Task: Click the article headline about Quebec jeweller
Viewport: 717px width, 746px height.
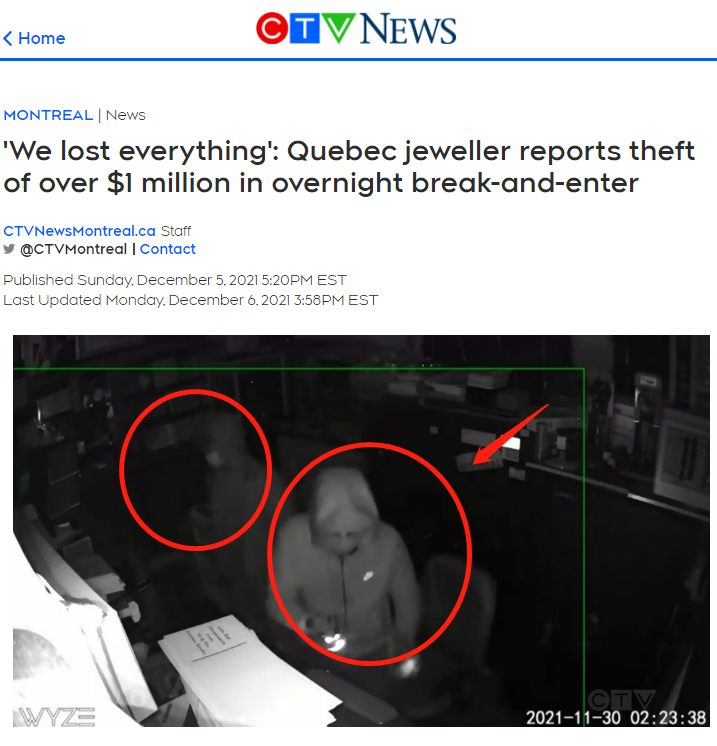Action: pos(349,167)
